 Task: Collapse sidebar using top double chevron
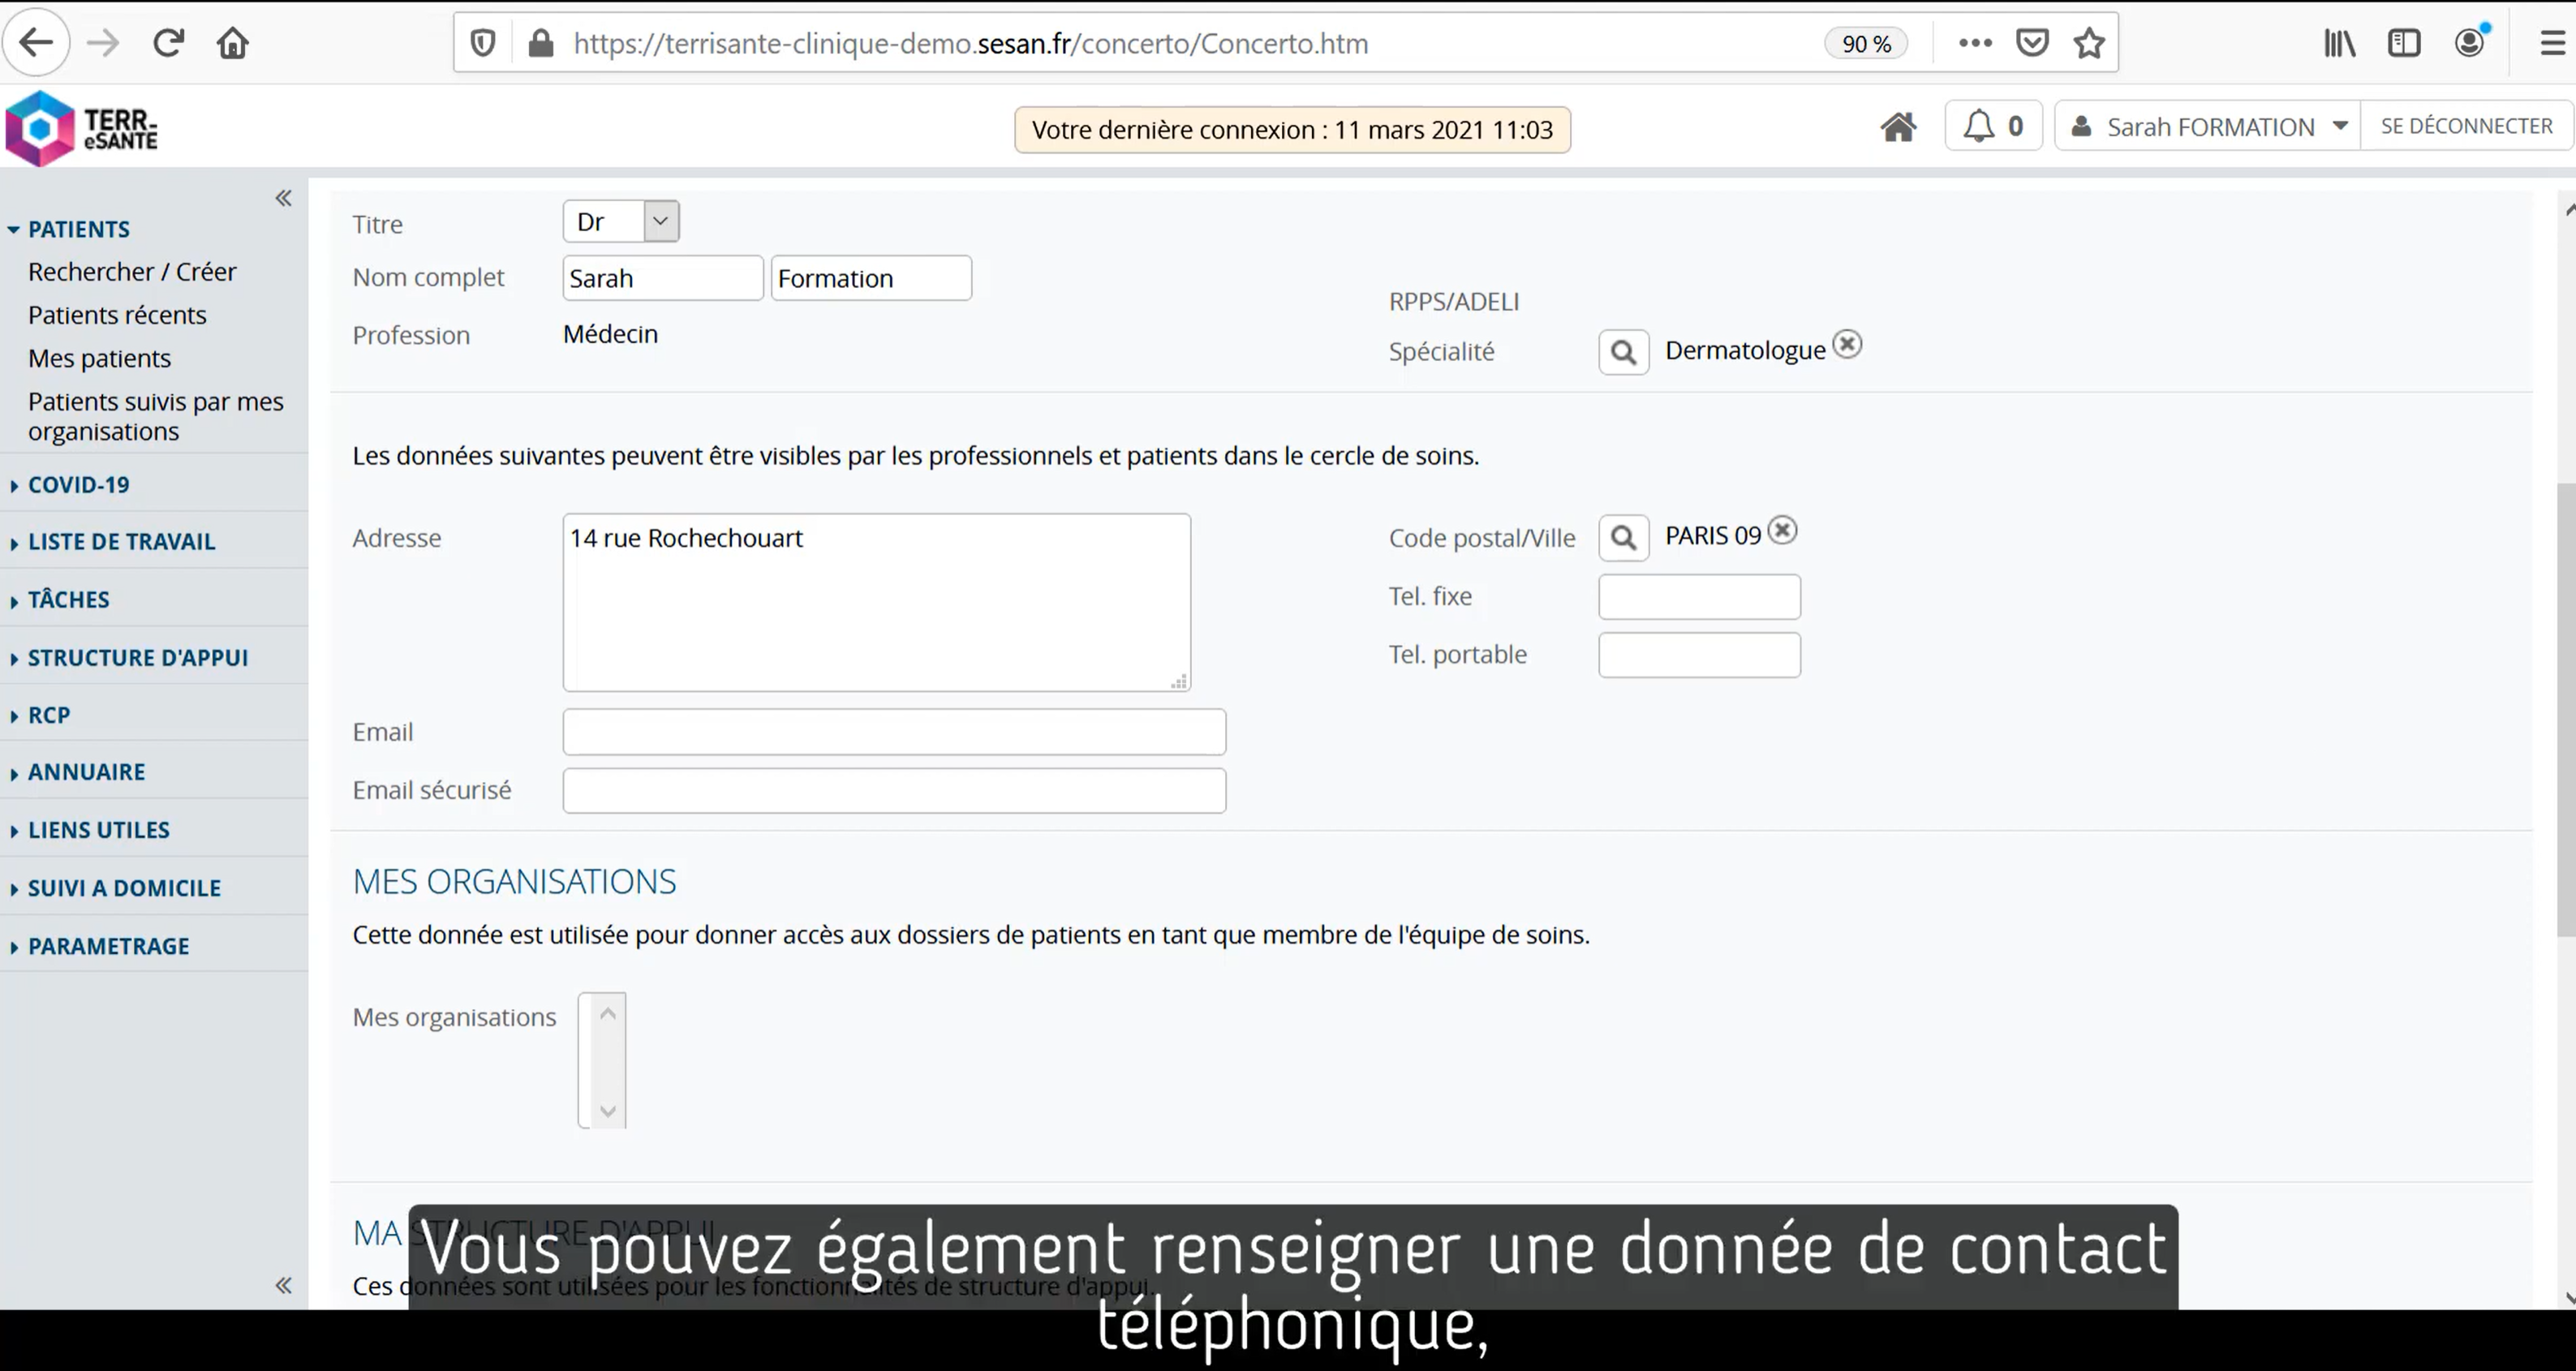(x=284, y=198)
